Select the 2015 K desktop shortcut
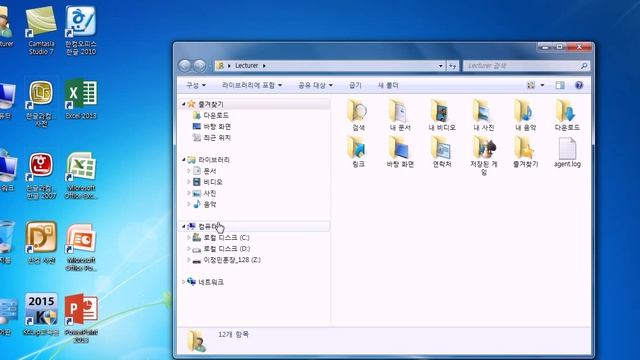640x360 pixels. coord(41,314)
